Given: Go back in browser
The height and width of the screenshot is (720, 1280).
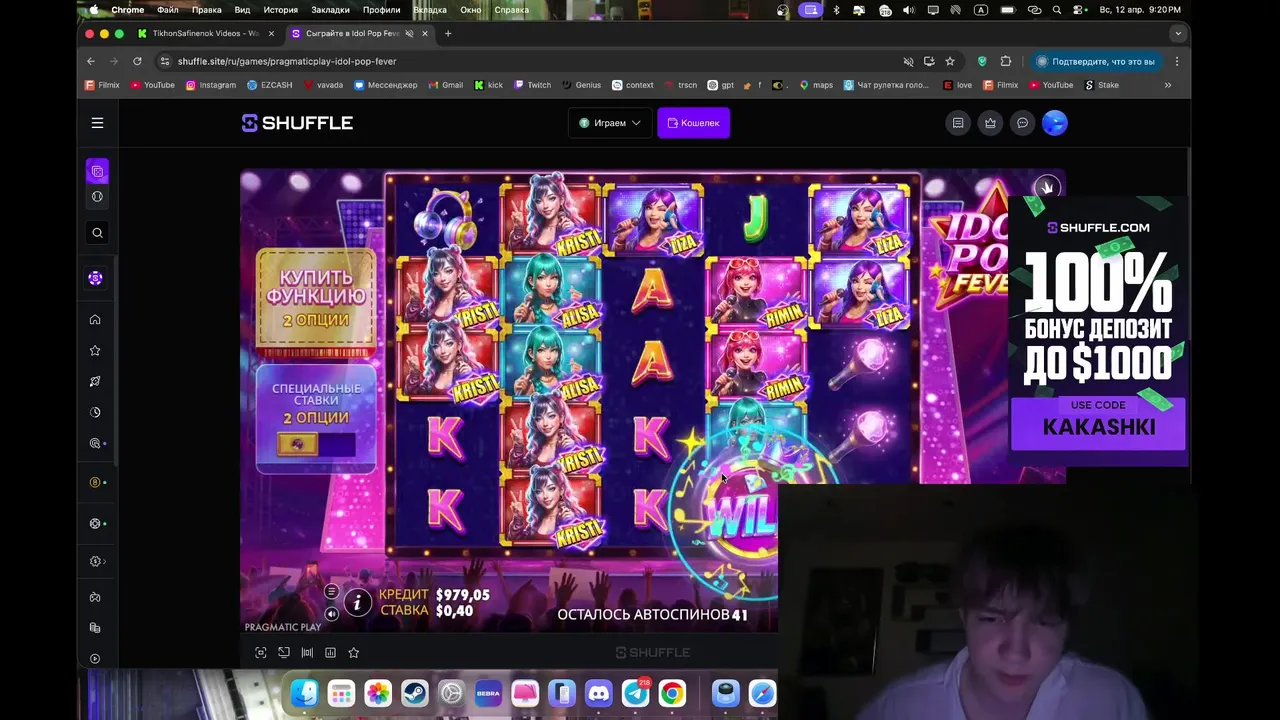Looking at the screenshot, I should (91, 61).
